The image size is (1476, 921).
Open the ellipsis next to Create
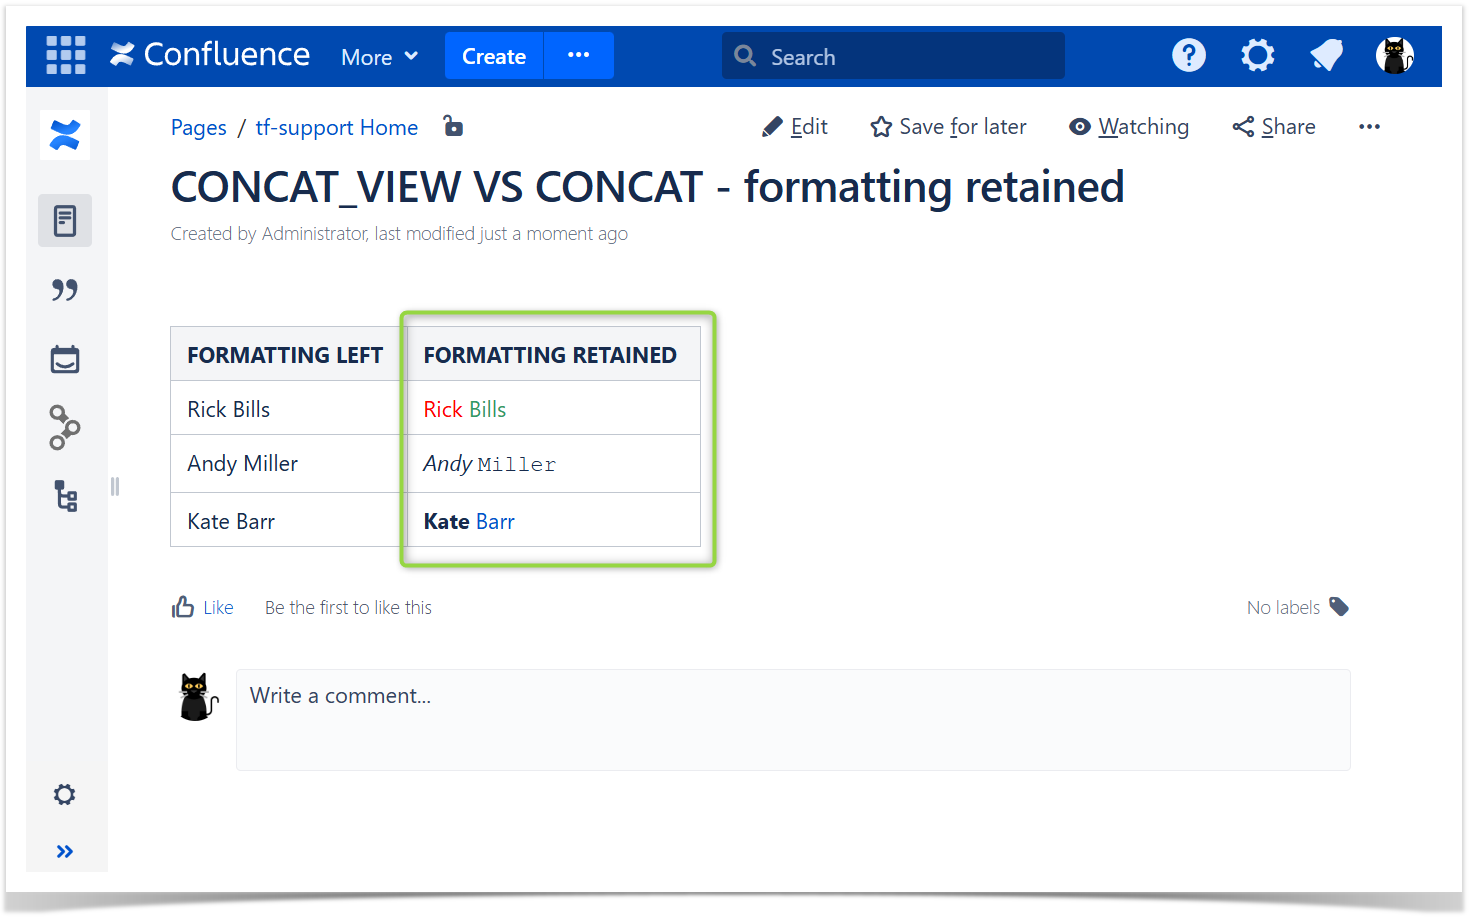pos(578,55)
